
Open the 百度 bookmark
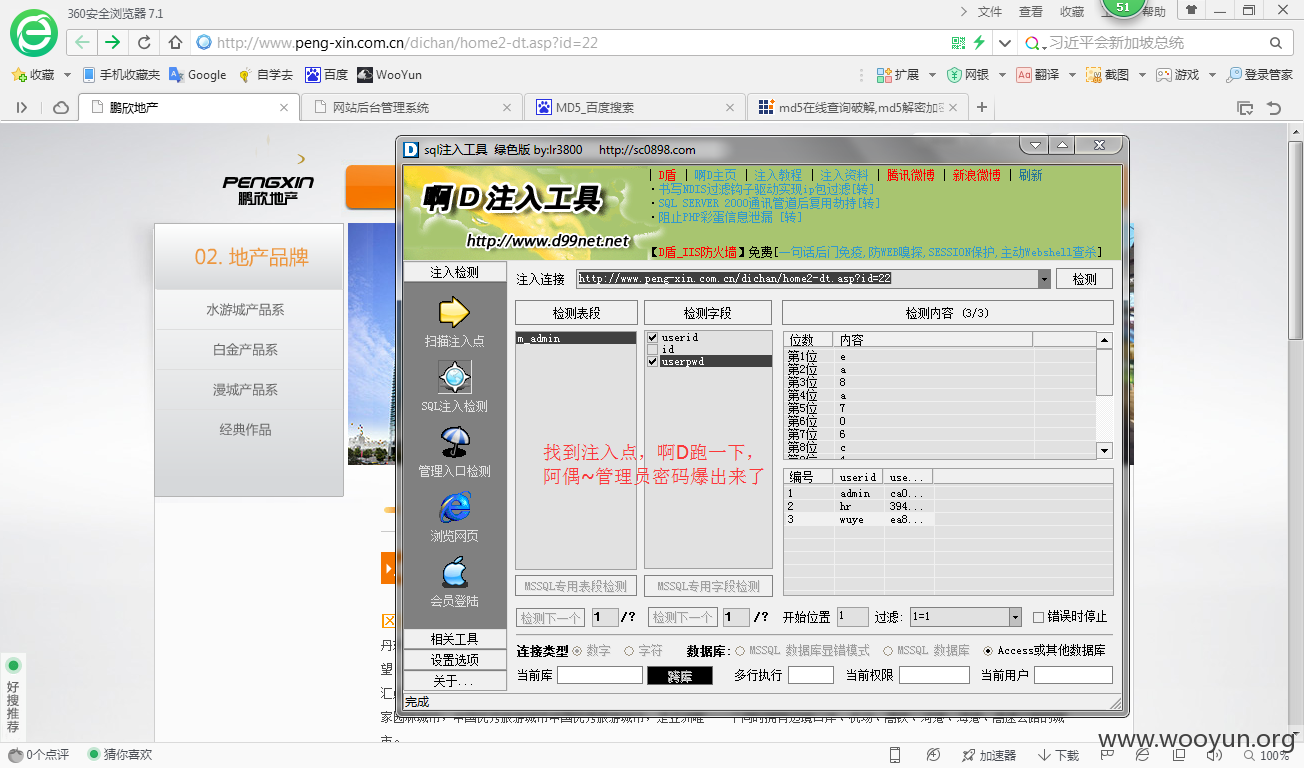pos(327,75)
